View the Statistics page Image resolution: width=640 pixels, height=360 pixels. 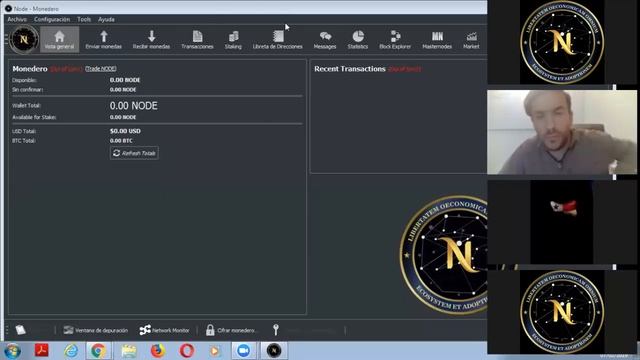coord(358,40)
